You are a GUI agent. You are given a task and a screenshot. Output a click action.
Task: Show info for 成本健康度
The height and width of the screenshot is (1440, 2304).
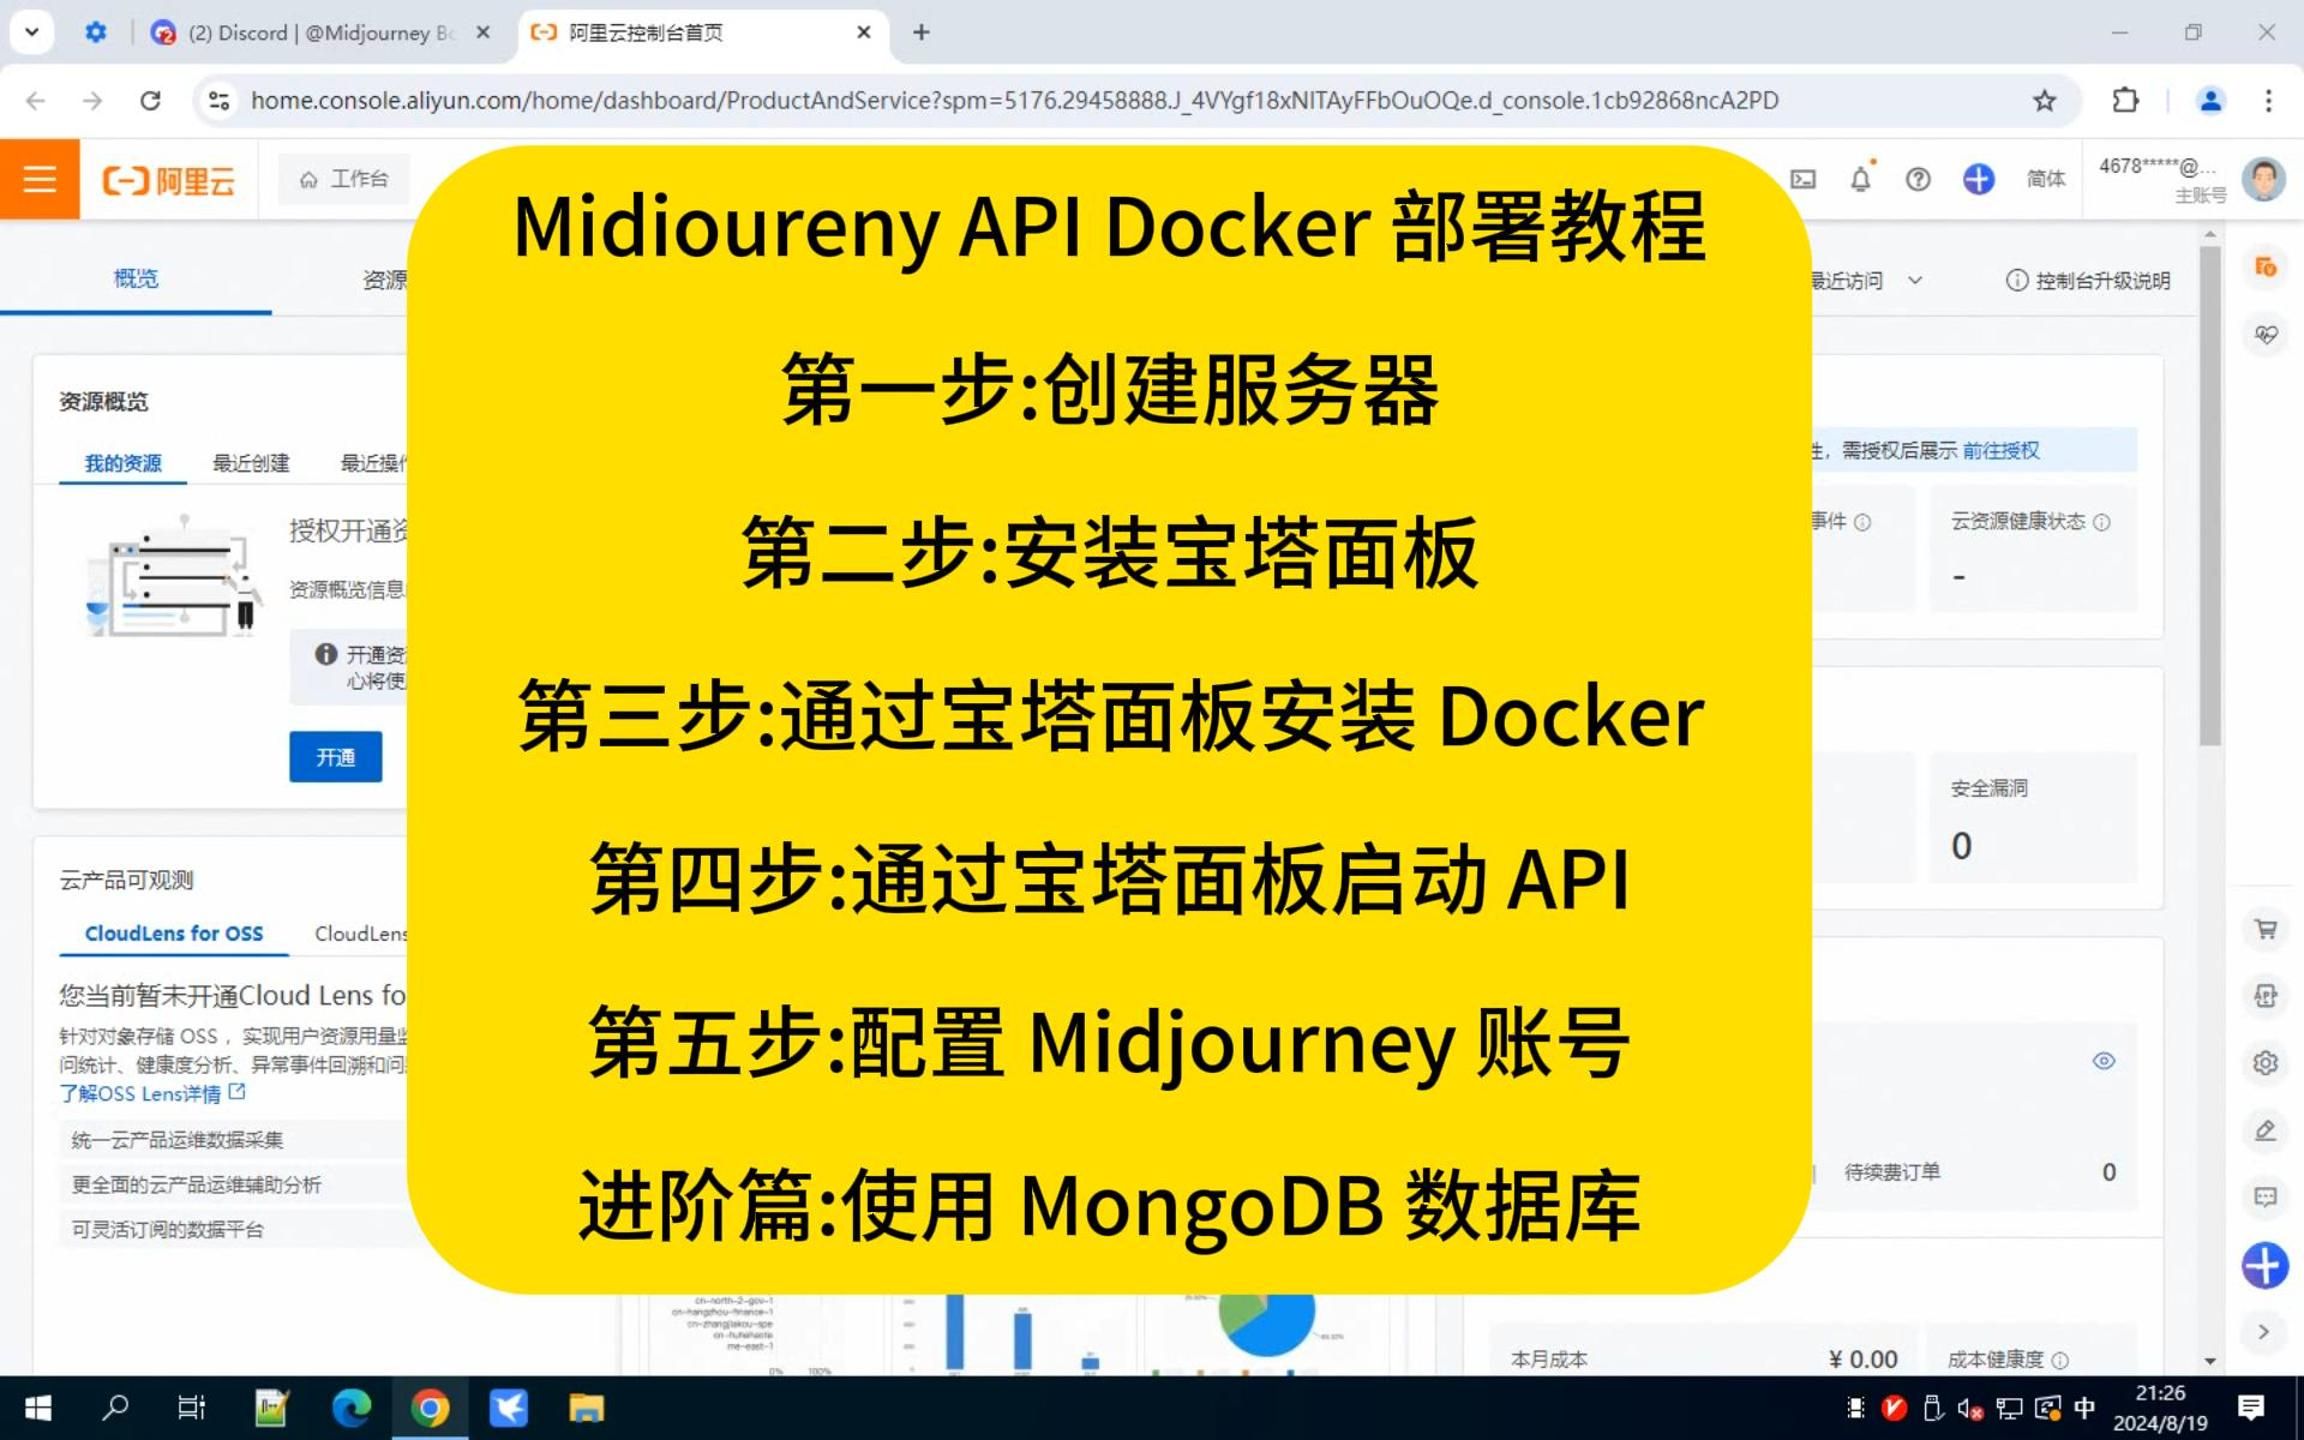pyautogui.click(x=2060, y=1360)
